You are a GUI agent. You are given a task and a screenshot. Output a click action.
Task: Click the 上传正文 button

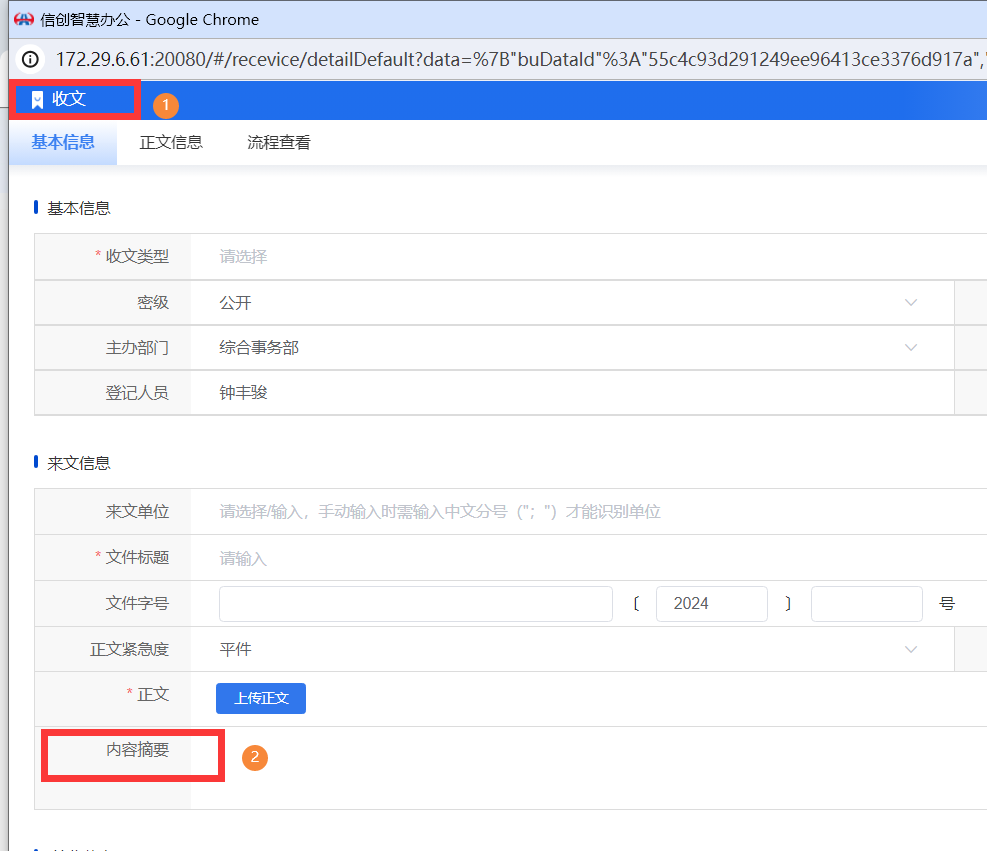(x=261, y=698)
